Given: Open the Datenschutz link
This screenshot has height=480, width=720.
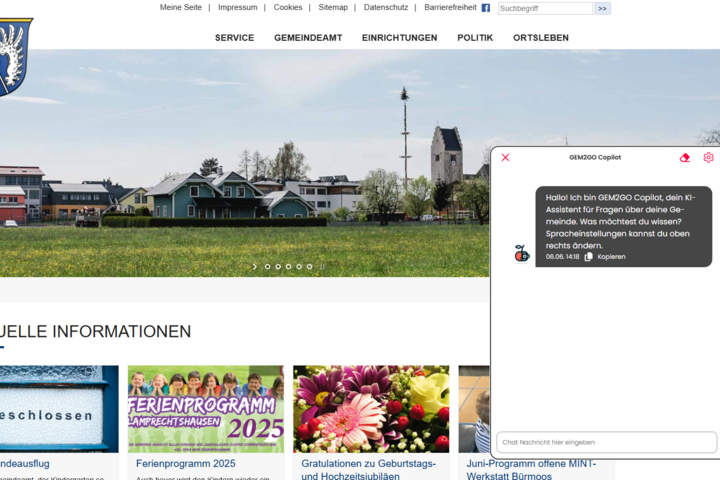Looking at the screenshot, I should (x=386, y=7).
